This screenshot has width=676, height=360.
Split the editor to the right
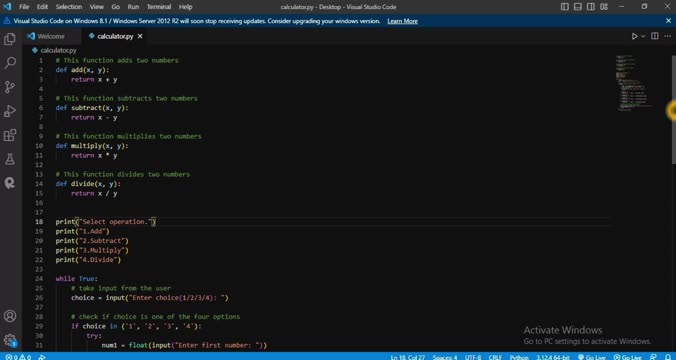coord(655,36)
